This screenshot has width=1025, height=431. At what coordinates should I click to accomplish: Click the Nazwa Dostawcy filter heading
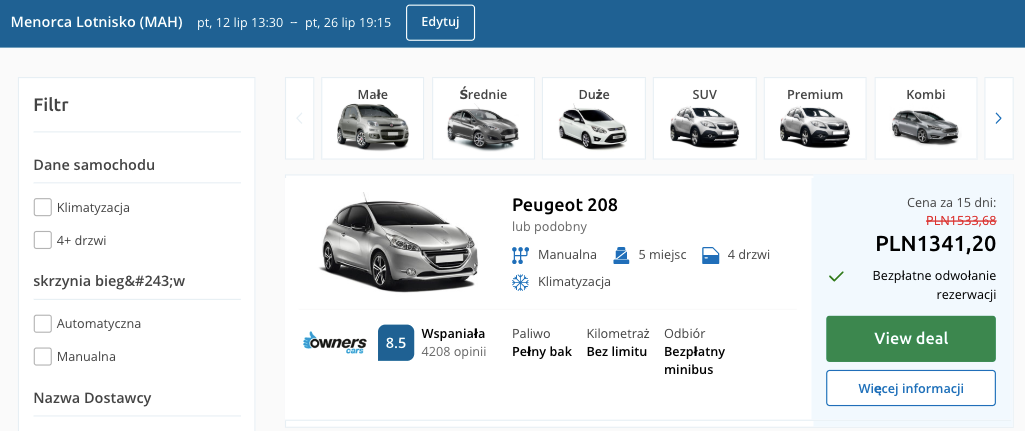tap(92, 398)
